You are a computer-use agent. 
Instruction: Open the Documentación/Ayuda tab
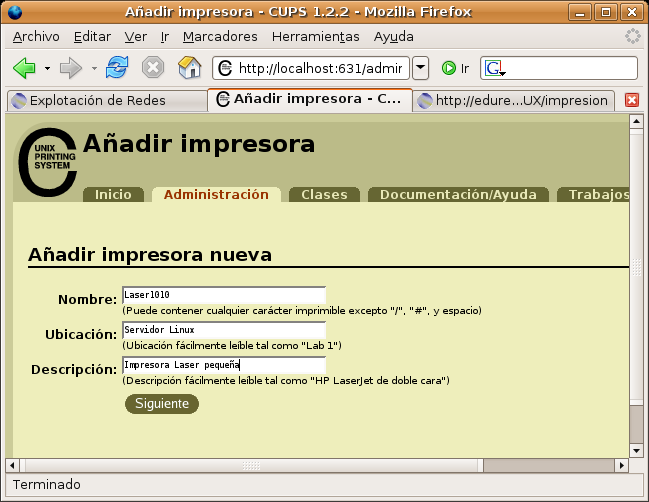(458, 194)
